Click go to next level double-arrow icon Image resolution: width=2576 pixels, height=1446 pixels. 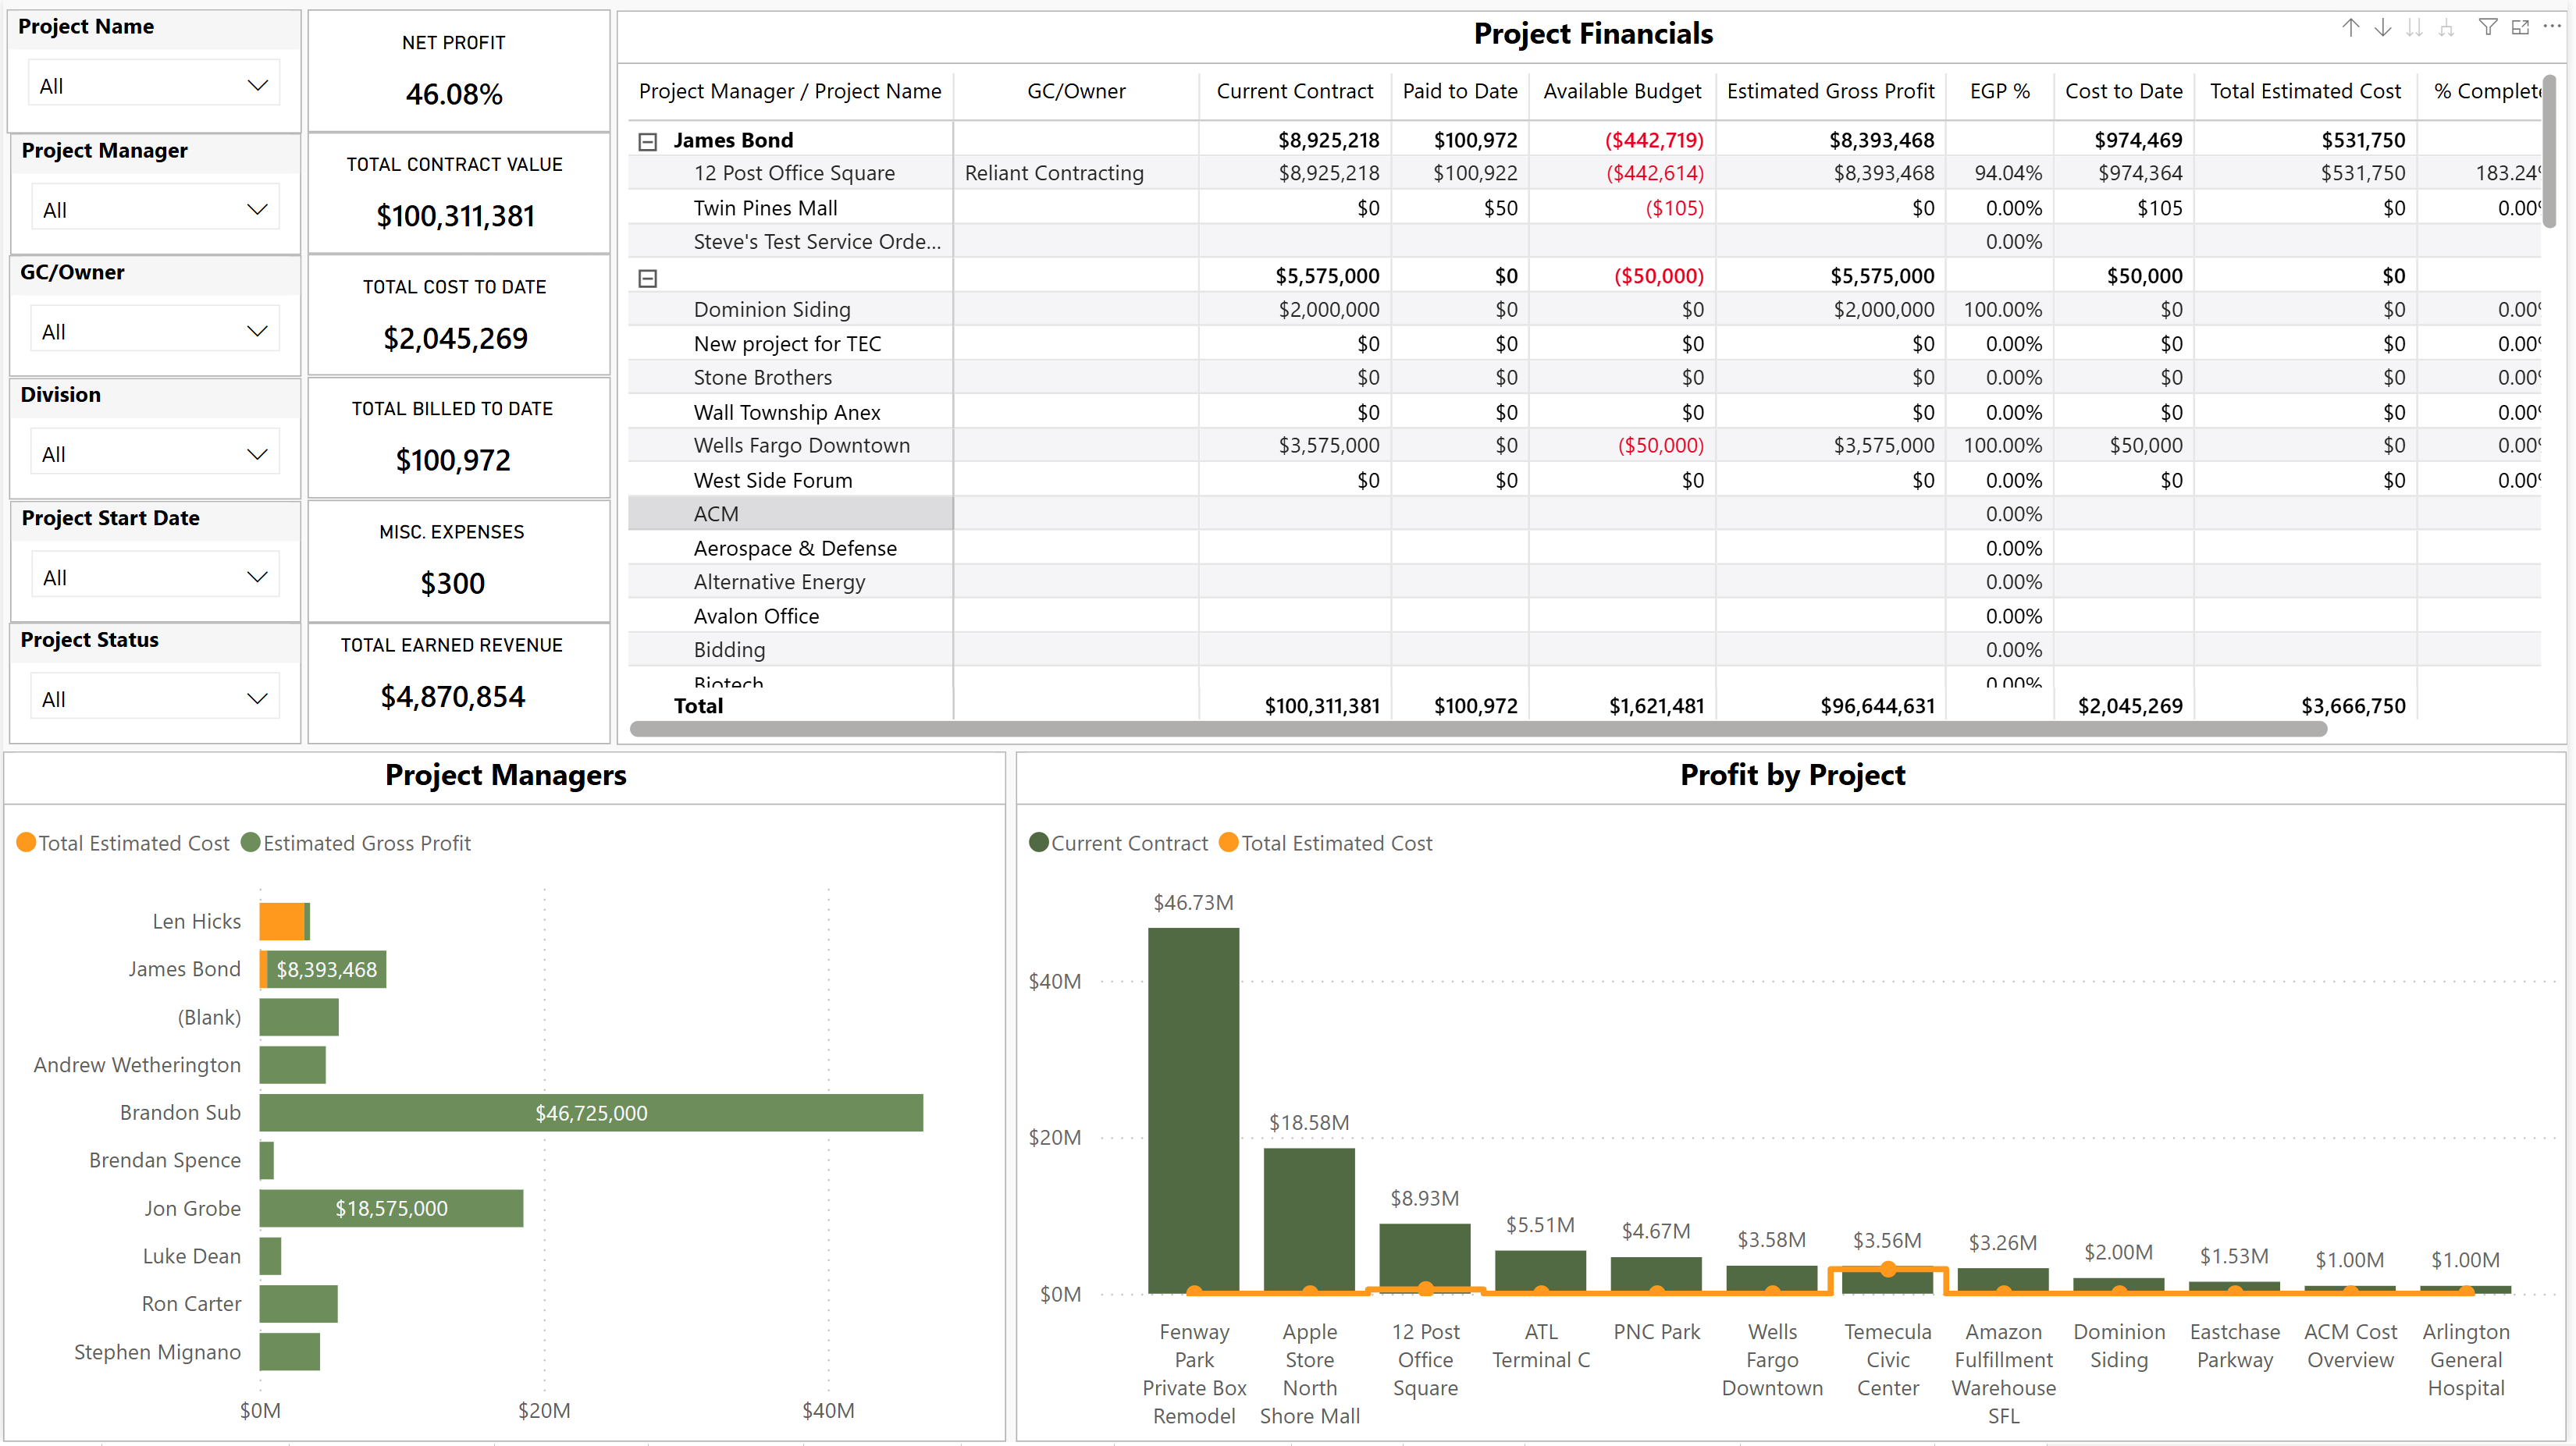[x=2415, y=28]
